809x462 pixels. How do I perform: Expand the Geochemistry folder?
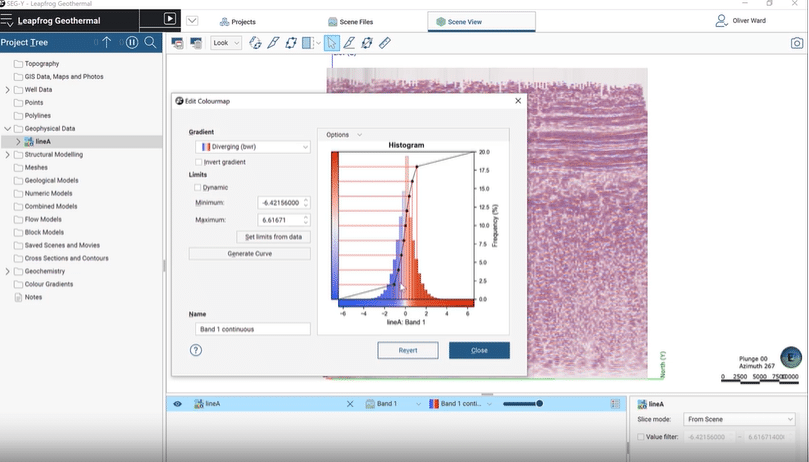coord(7,271)
